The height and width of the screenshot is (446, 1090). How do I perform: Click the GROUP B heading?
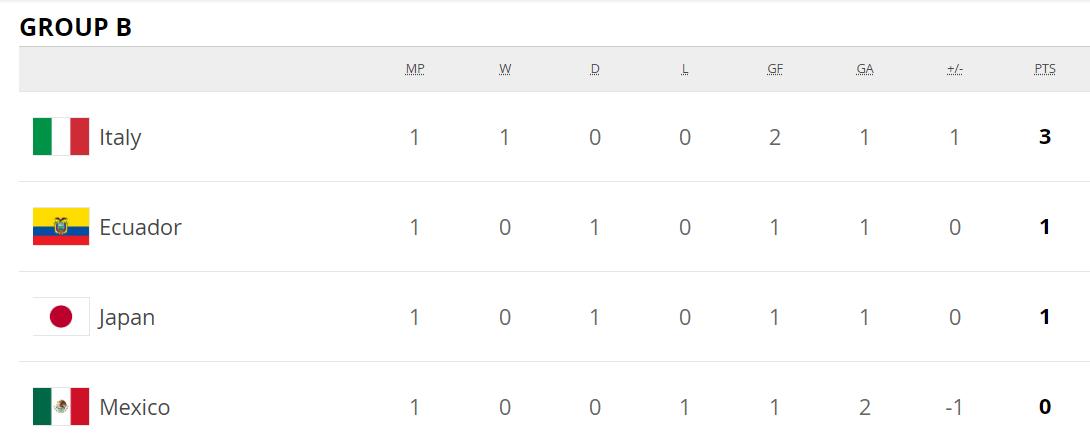point(76,28)
